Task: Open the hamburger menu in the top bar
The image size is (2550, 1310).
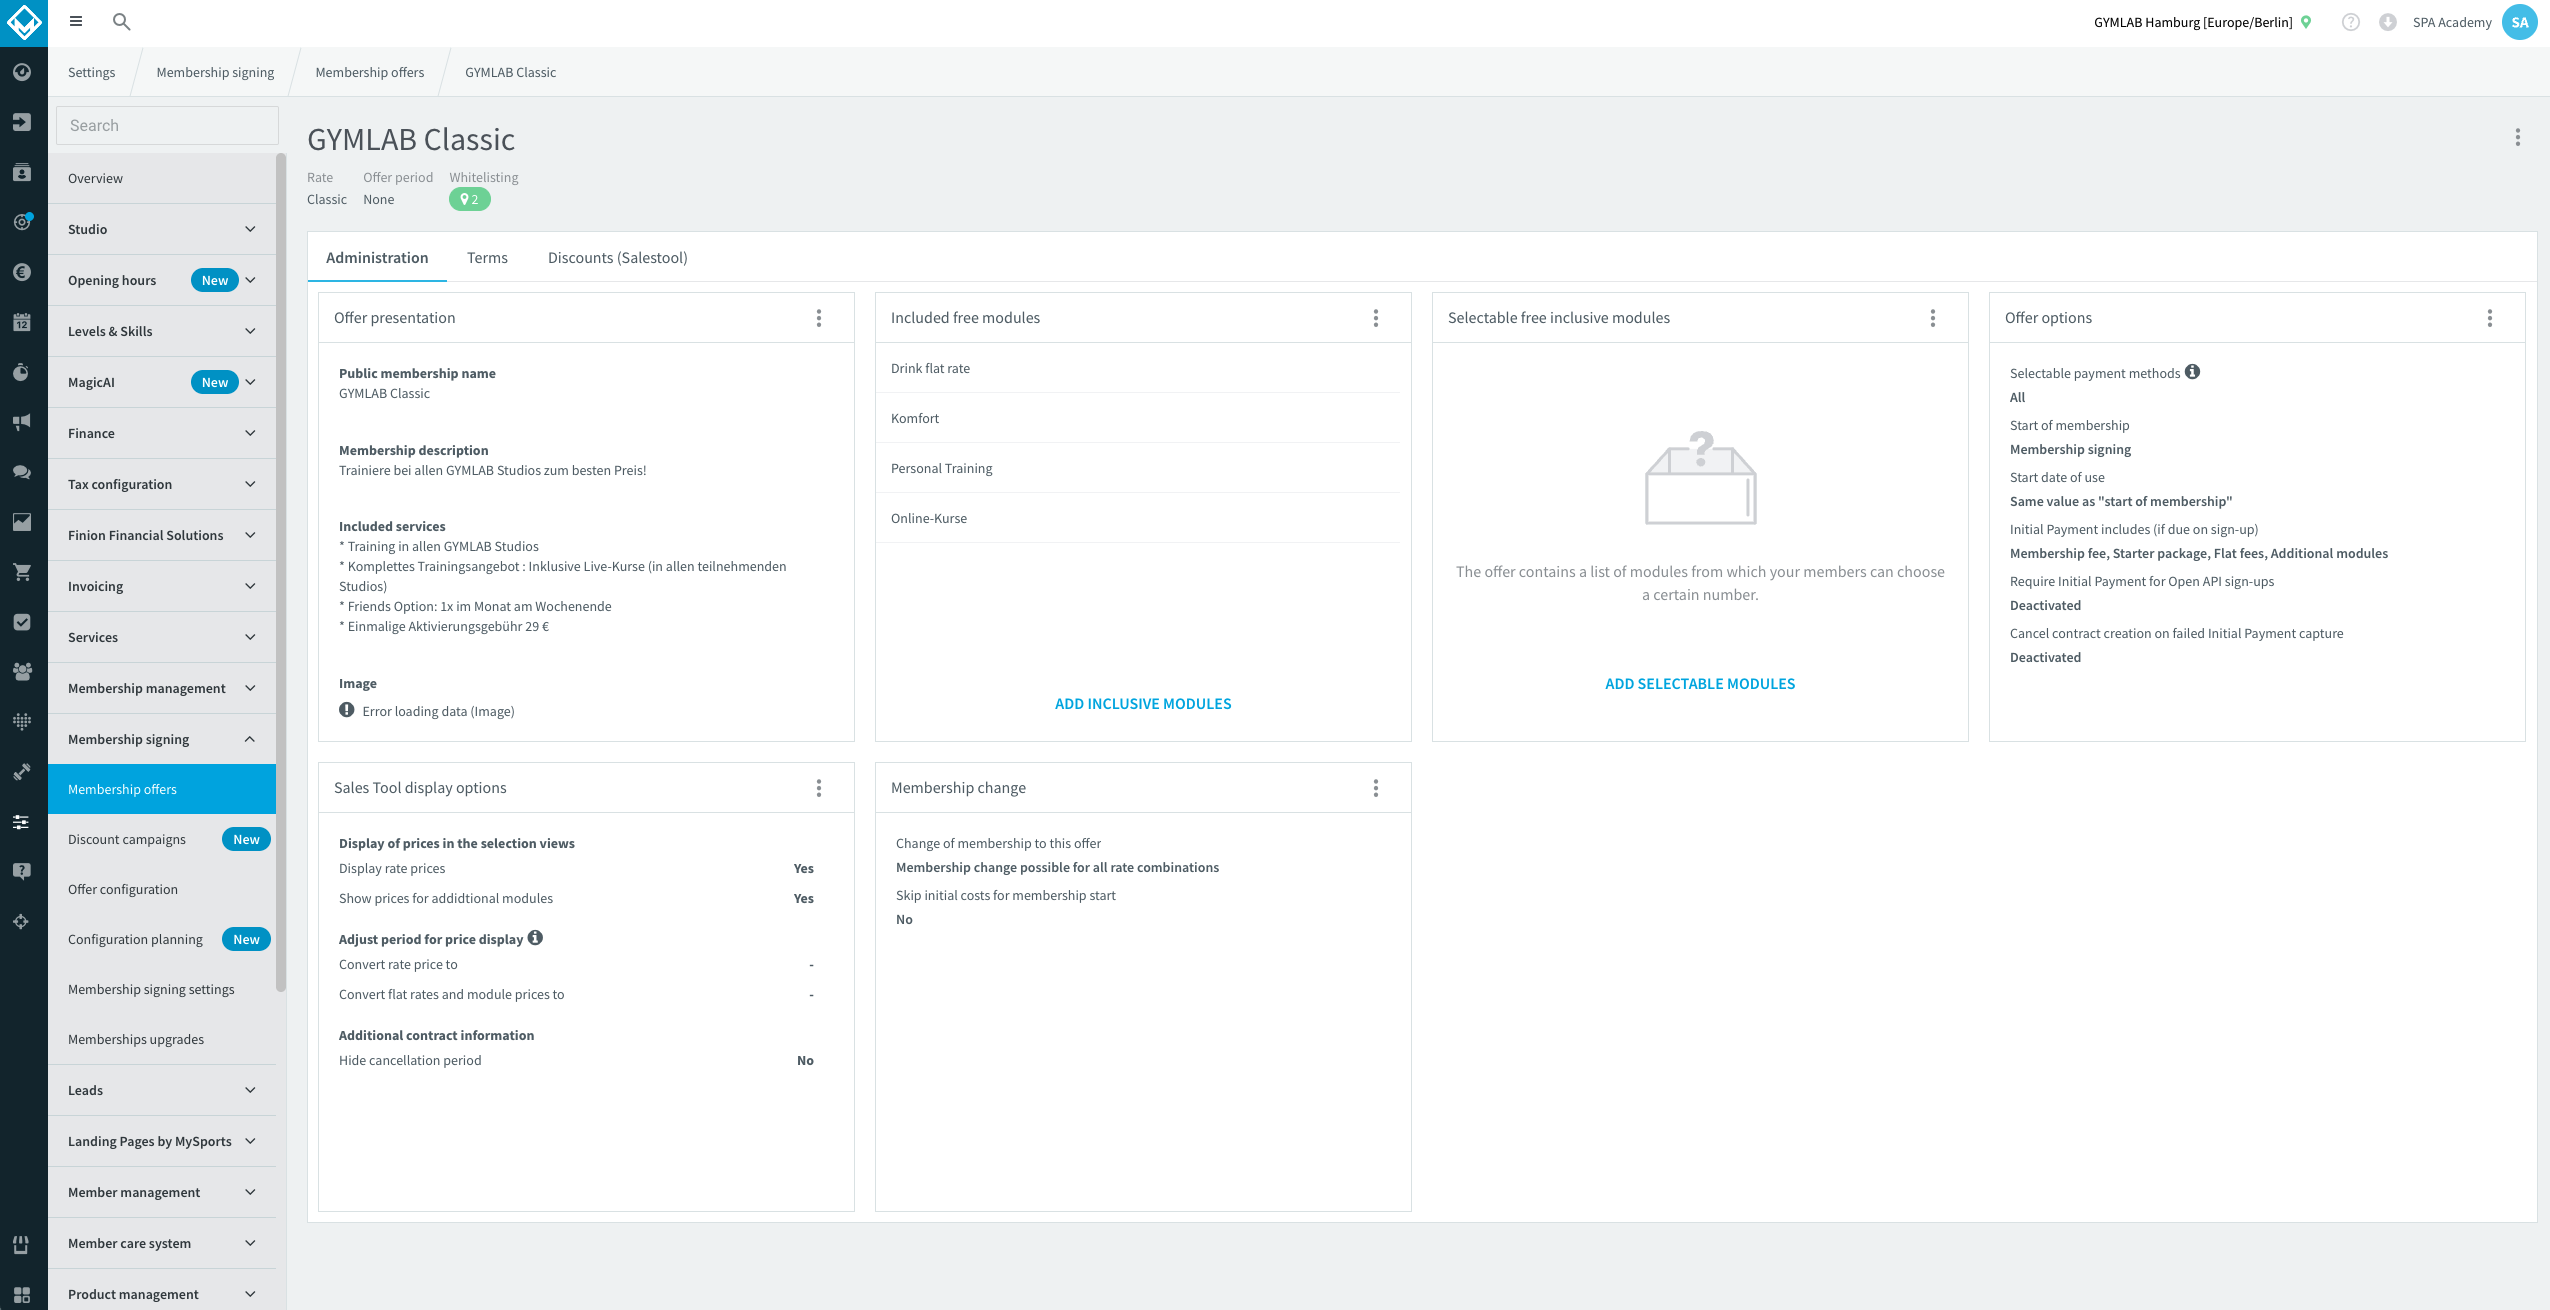Action: coord(76,21)
